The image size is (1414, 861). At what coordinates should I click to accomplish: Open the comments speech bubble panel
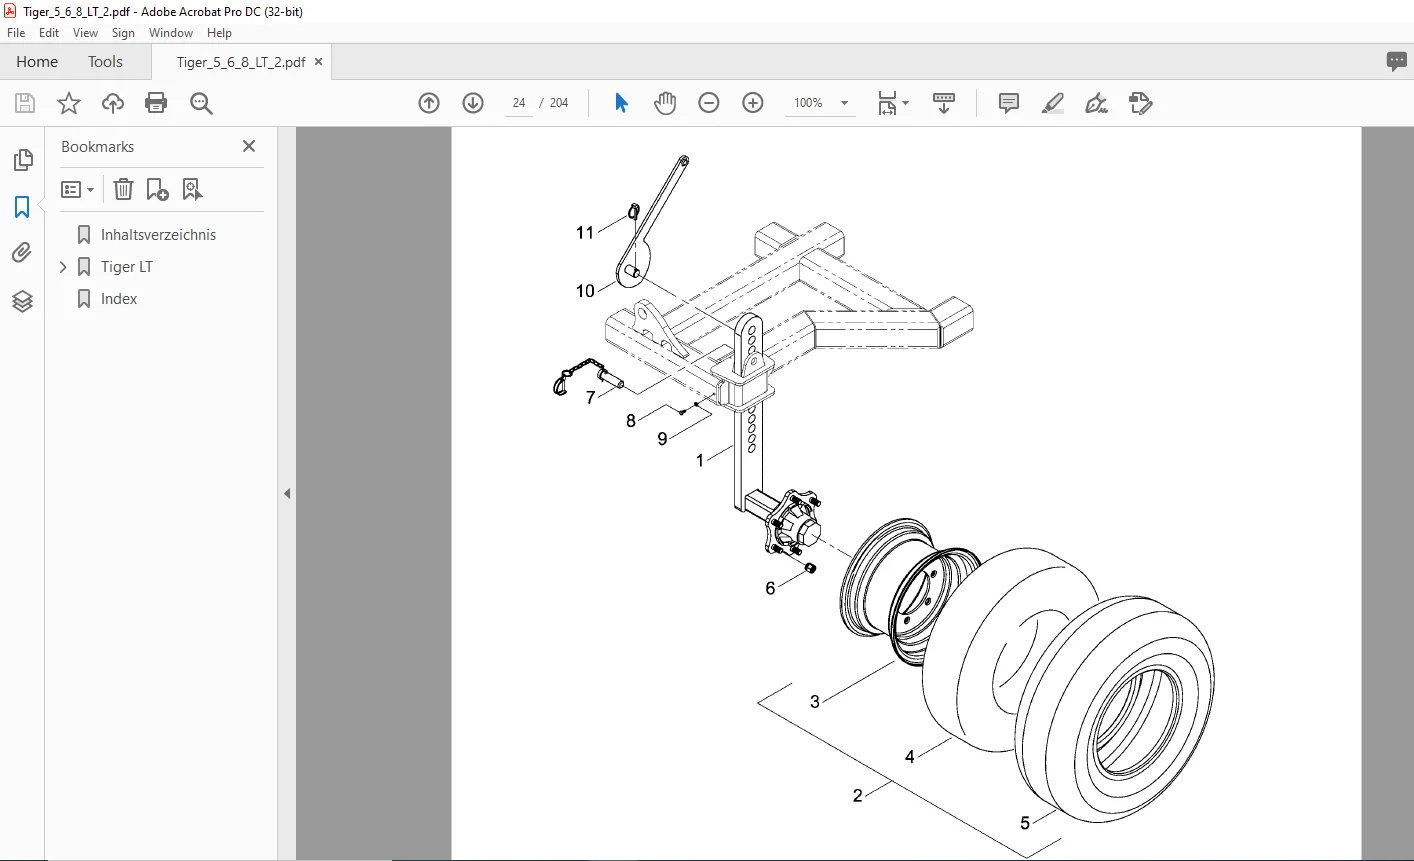(x=1397, y=61)
